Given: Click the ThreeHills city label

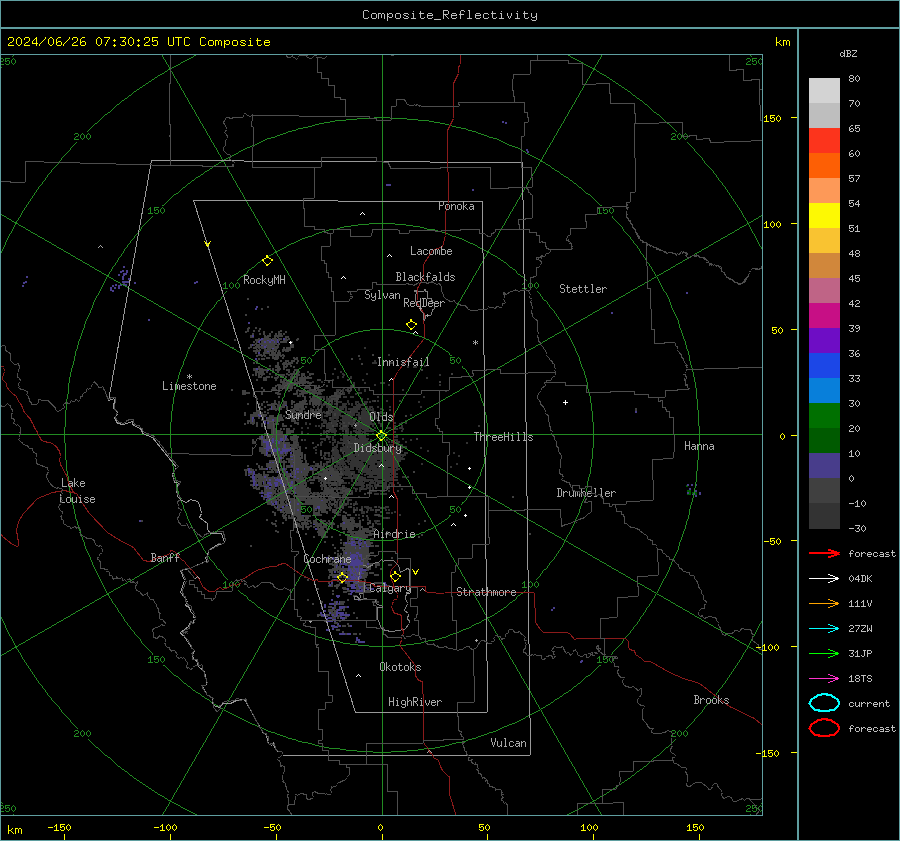Looking at the screenshot, I should (503, 437).
